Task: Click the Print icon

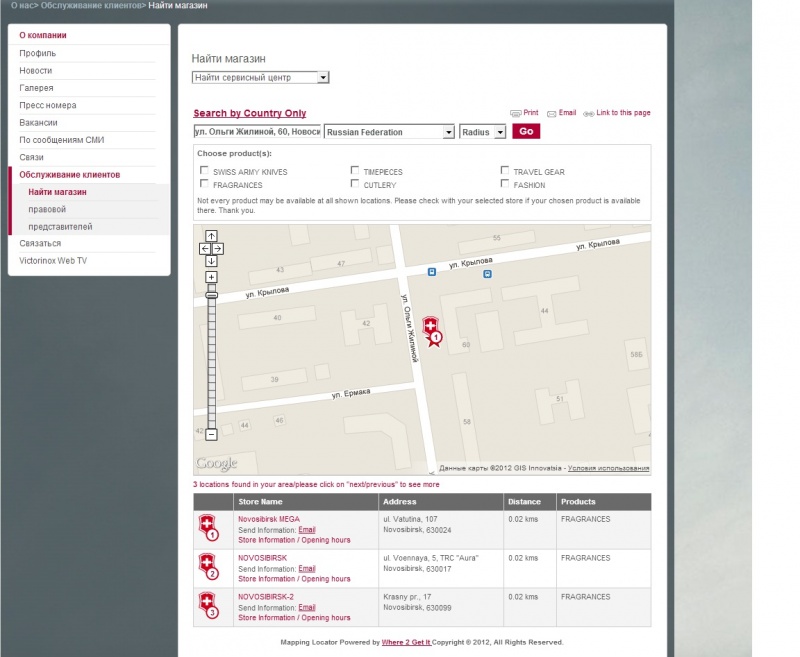Action: tap(516, 114)
